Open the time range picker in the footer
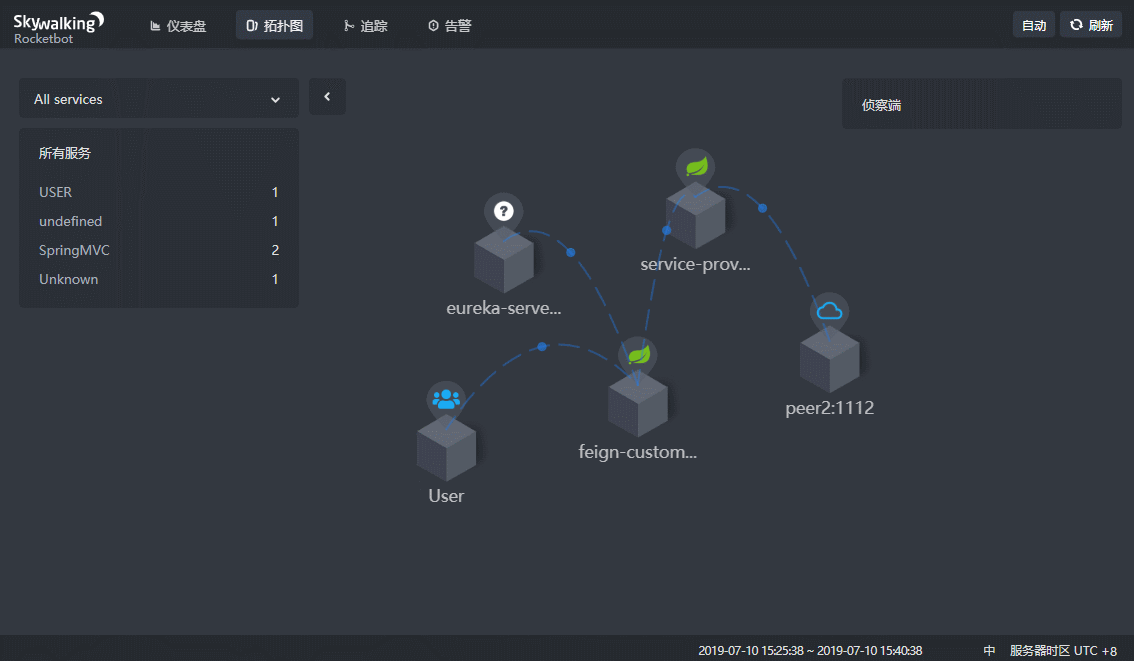Screen dimensions: 1134x661 coord(810,651)
